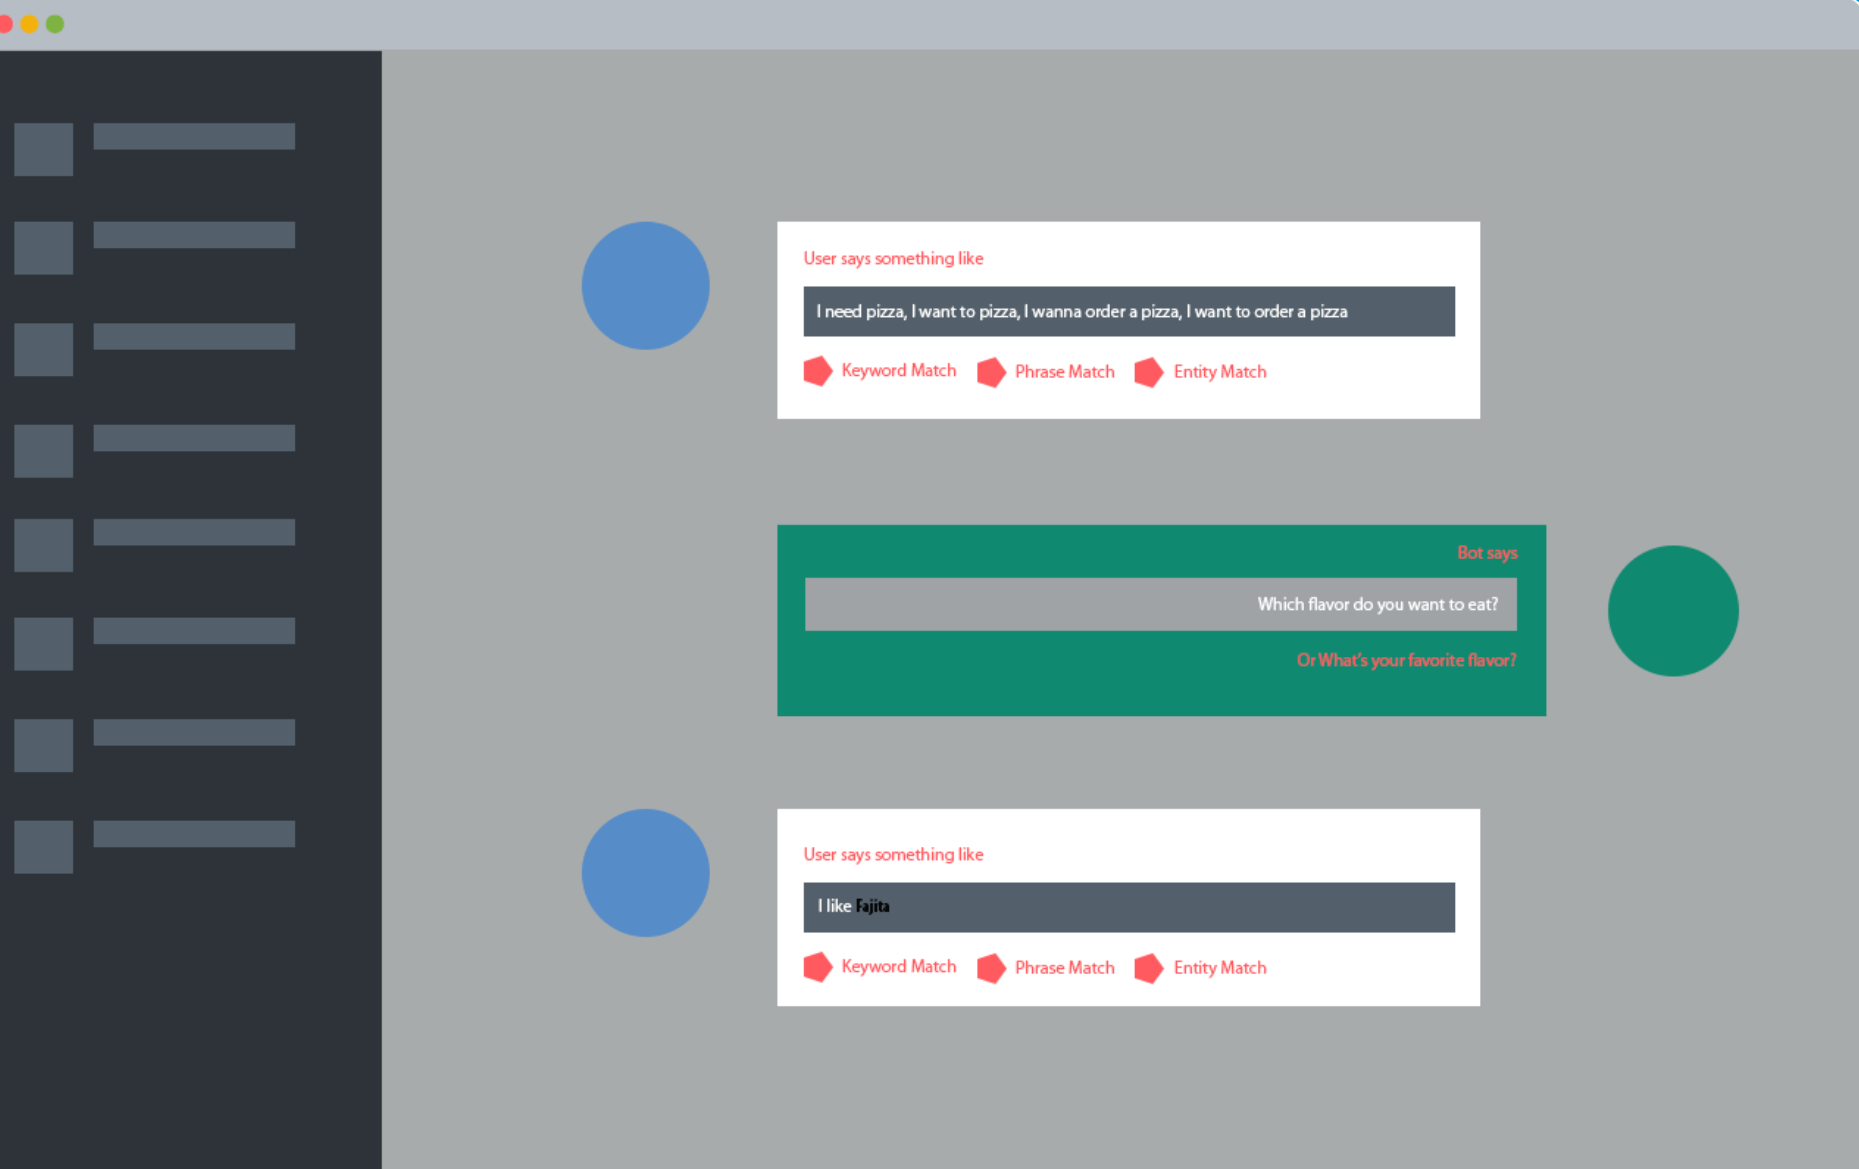Select Phrase Match label under pizza phrases
The height and width of the screenshot is (1169, 1859).
click(1065, 371)
